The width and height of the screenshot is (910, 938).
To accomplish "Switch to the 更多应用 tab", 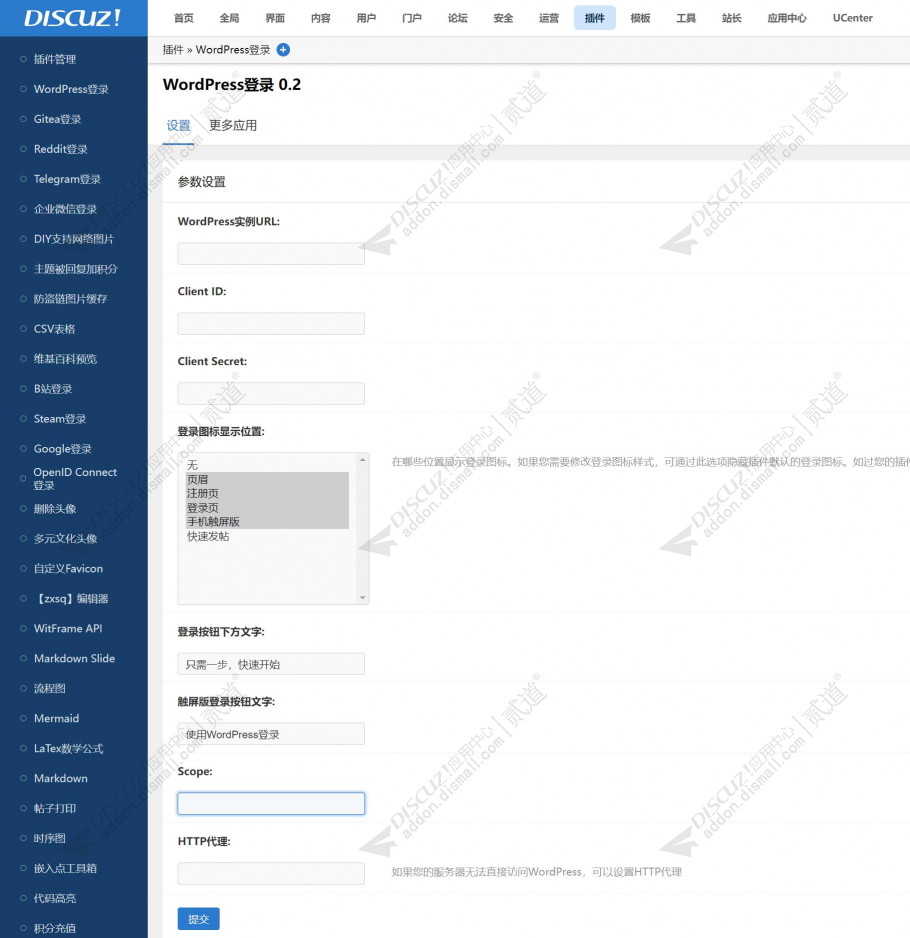I will 233,126.
